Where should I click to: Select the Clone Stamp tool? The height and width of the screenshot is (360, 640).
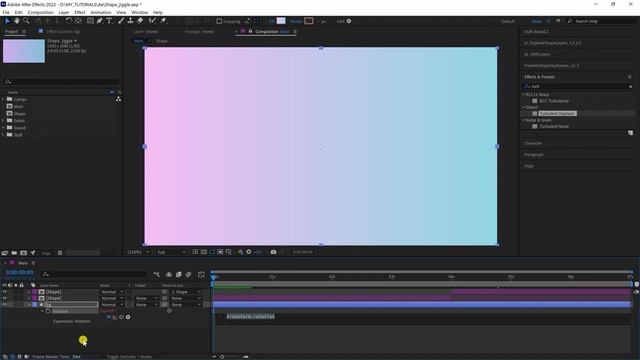click(x=131, y=21)
